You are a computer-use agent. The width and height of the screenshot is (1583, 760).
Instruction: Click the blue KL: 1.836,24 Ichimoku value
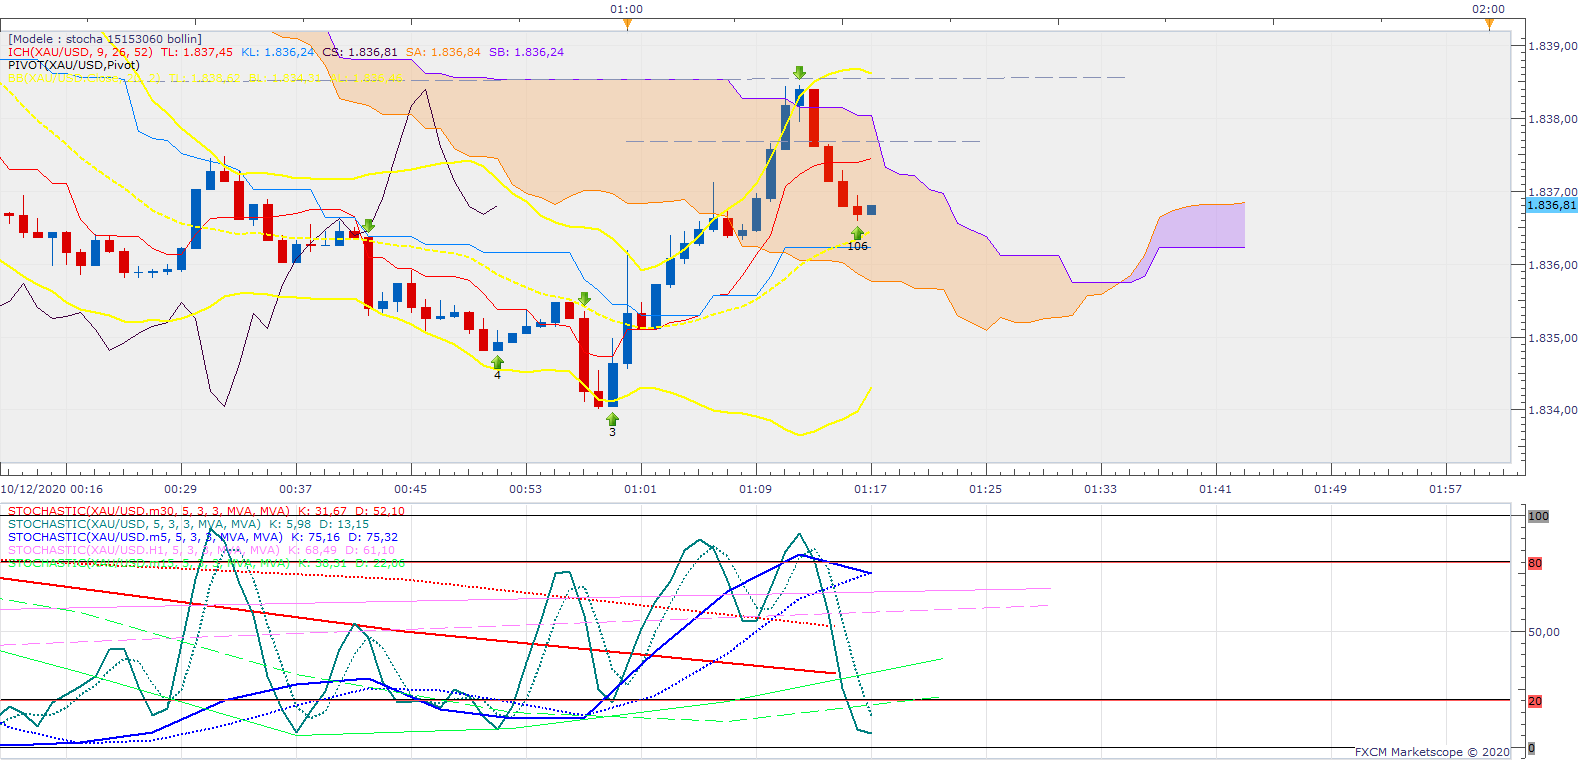point(278,52)
